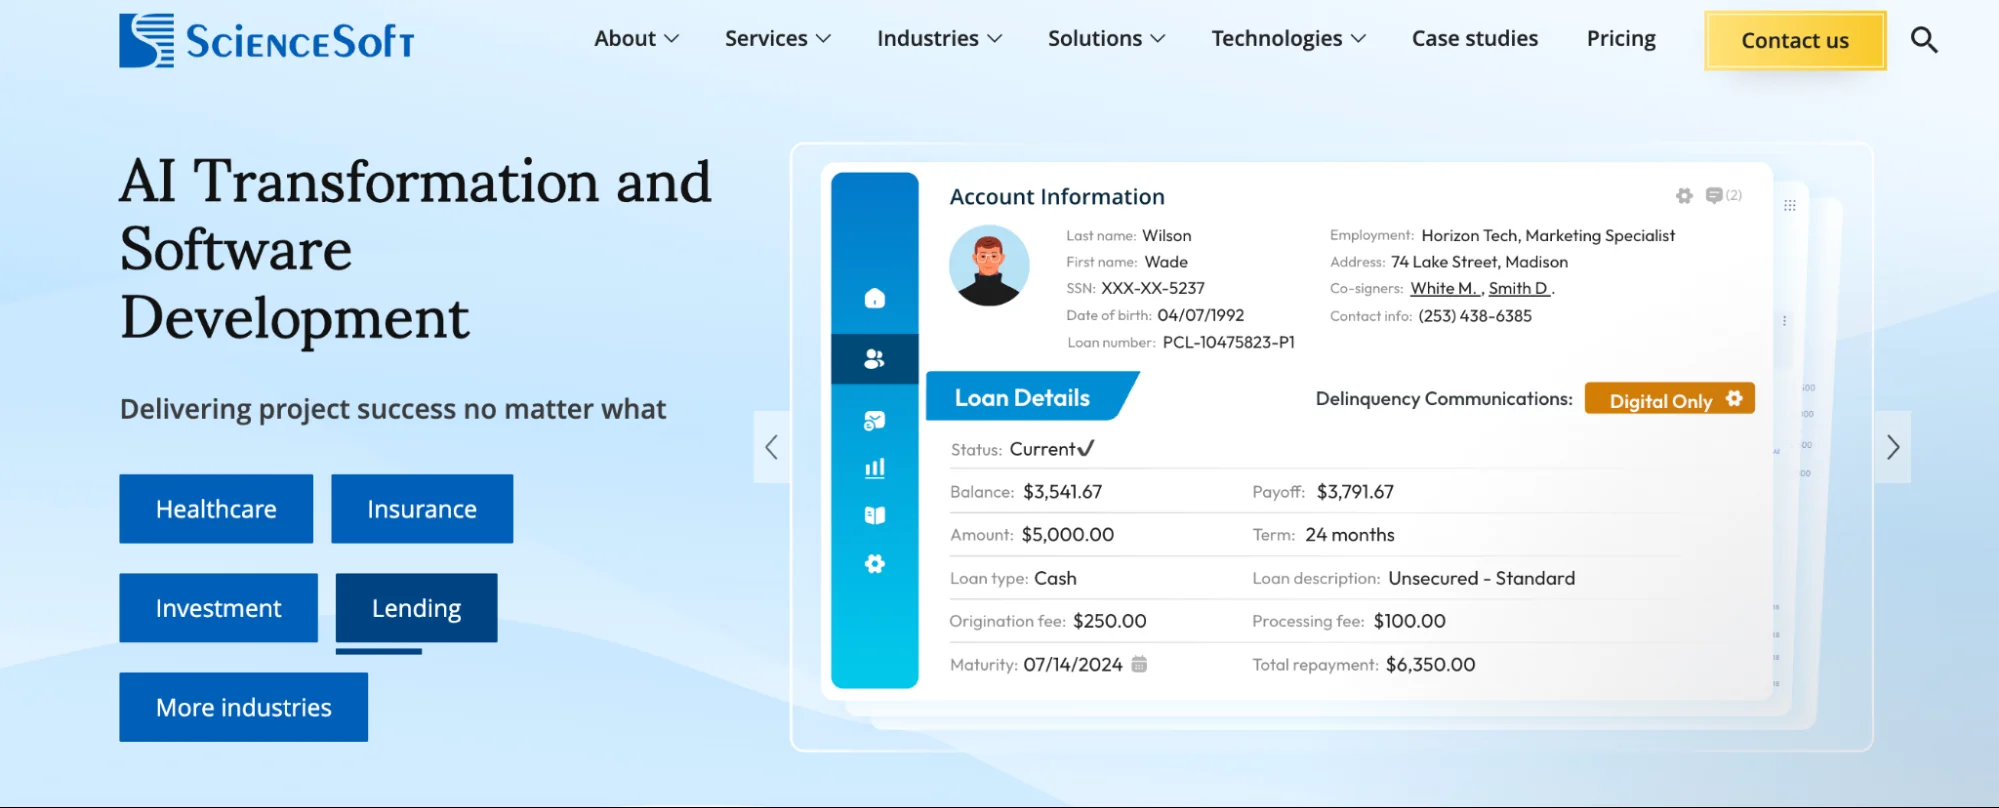Select the home icon in mockup sidebar
Viewport: 1999px width, 808px height.
875,298
